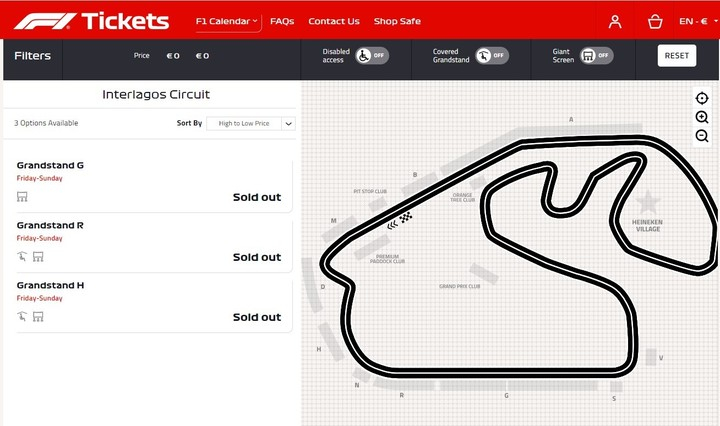
Task: Click the RESET filters button
Action: tap(677, 56)
